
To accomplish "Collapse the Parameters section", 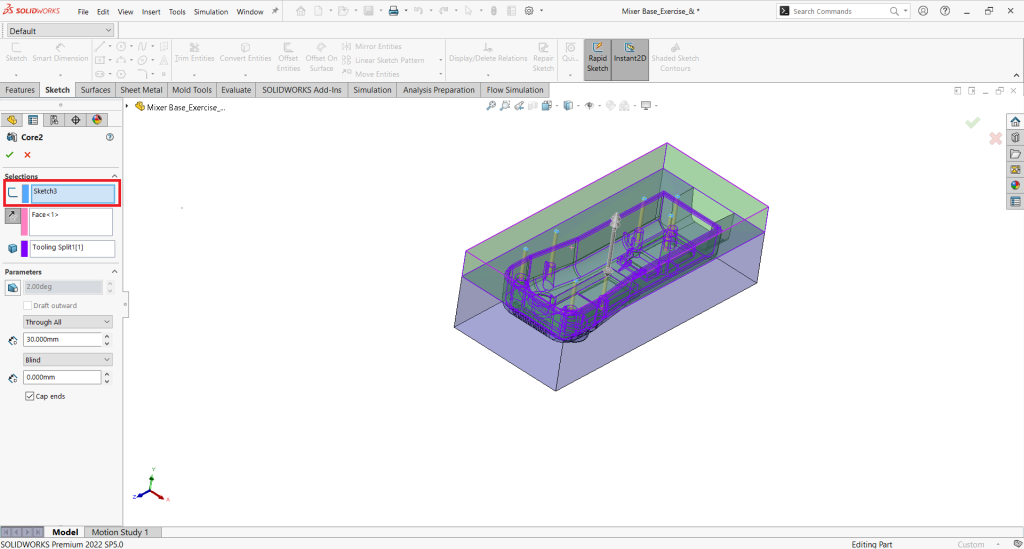I will 113,272.
